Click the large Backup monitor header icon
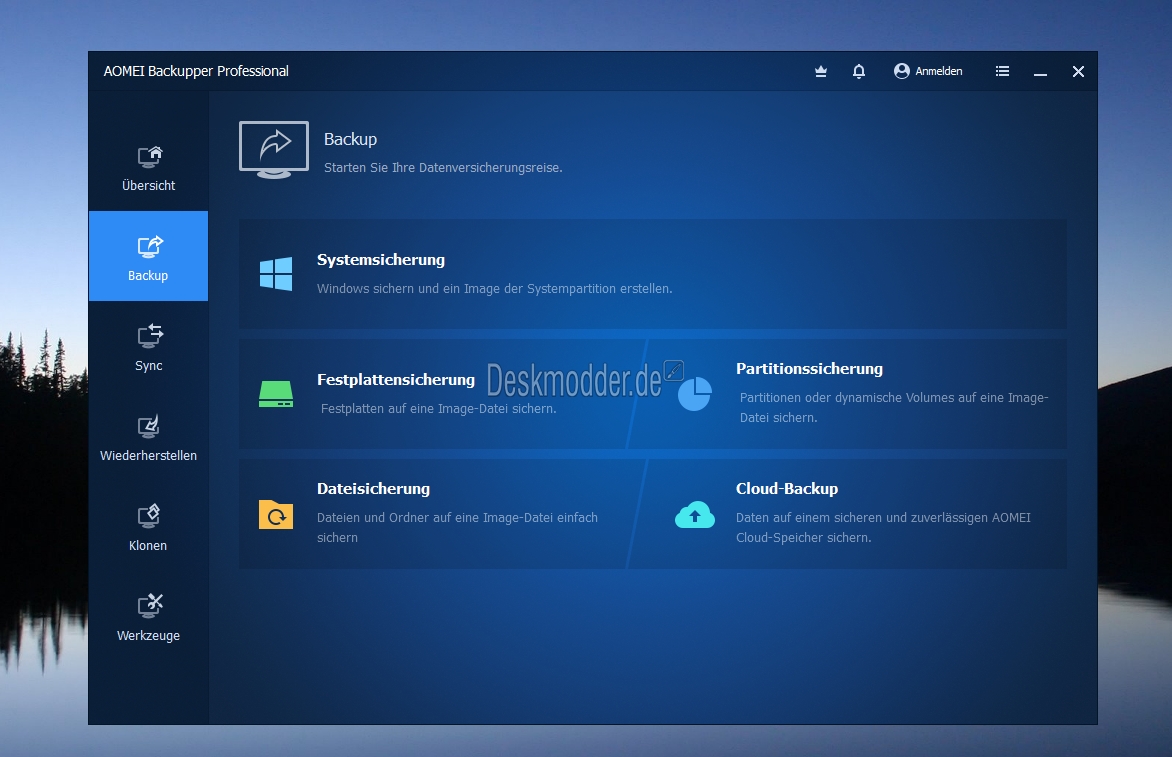The height and width of the screenshot is (757, 1172). tap(274, 149)
